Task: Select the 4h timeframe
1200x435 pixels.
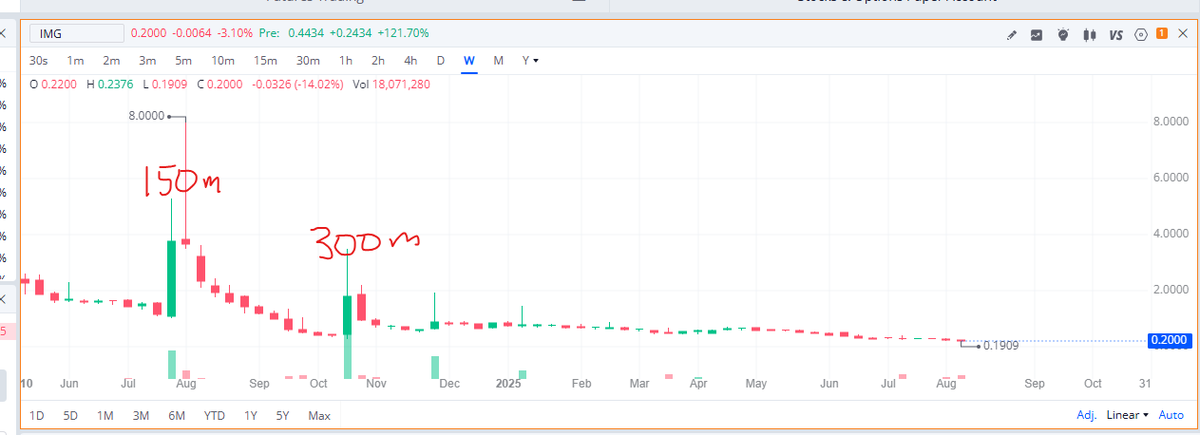Action: (410, 61)
